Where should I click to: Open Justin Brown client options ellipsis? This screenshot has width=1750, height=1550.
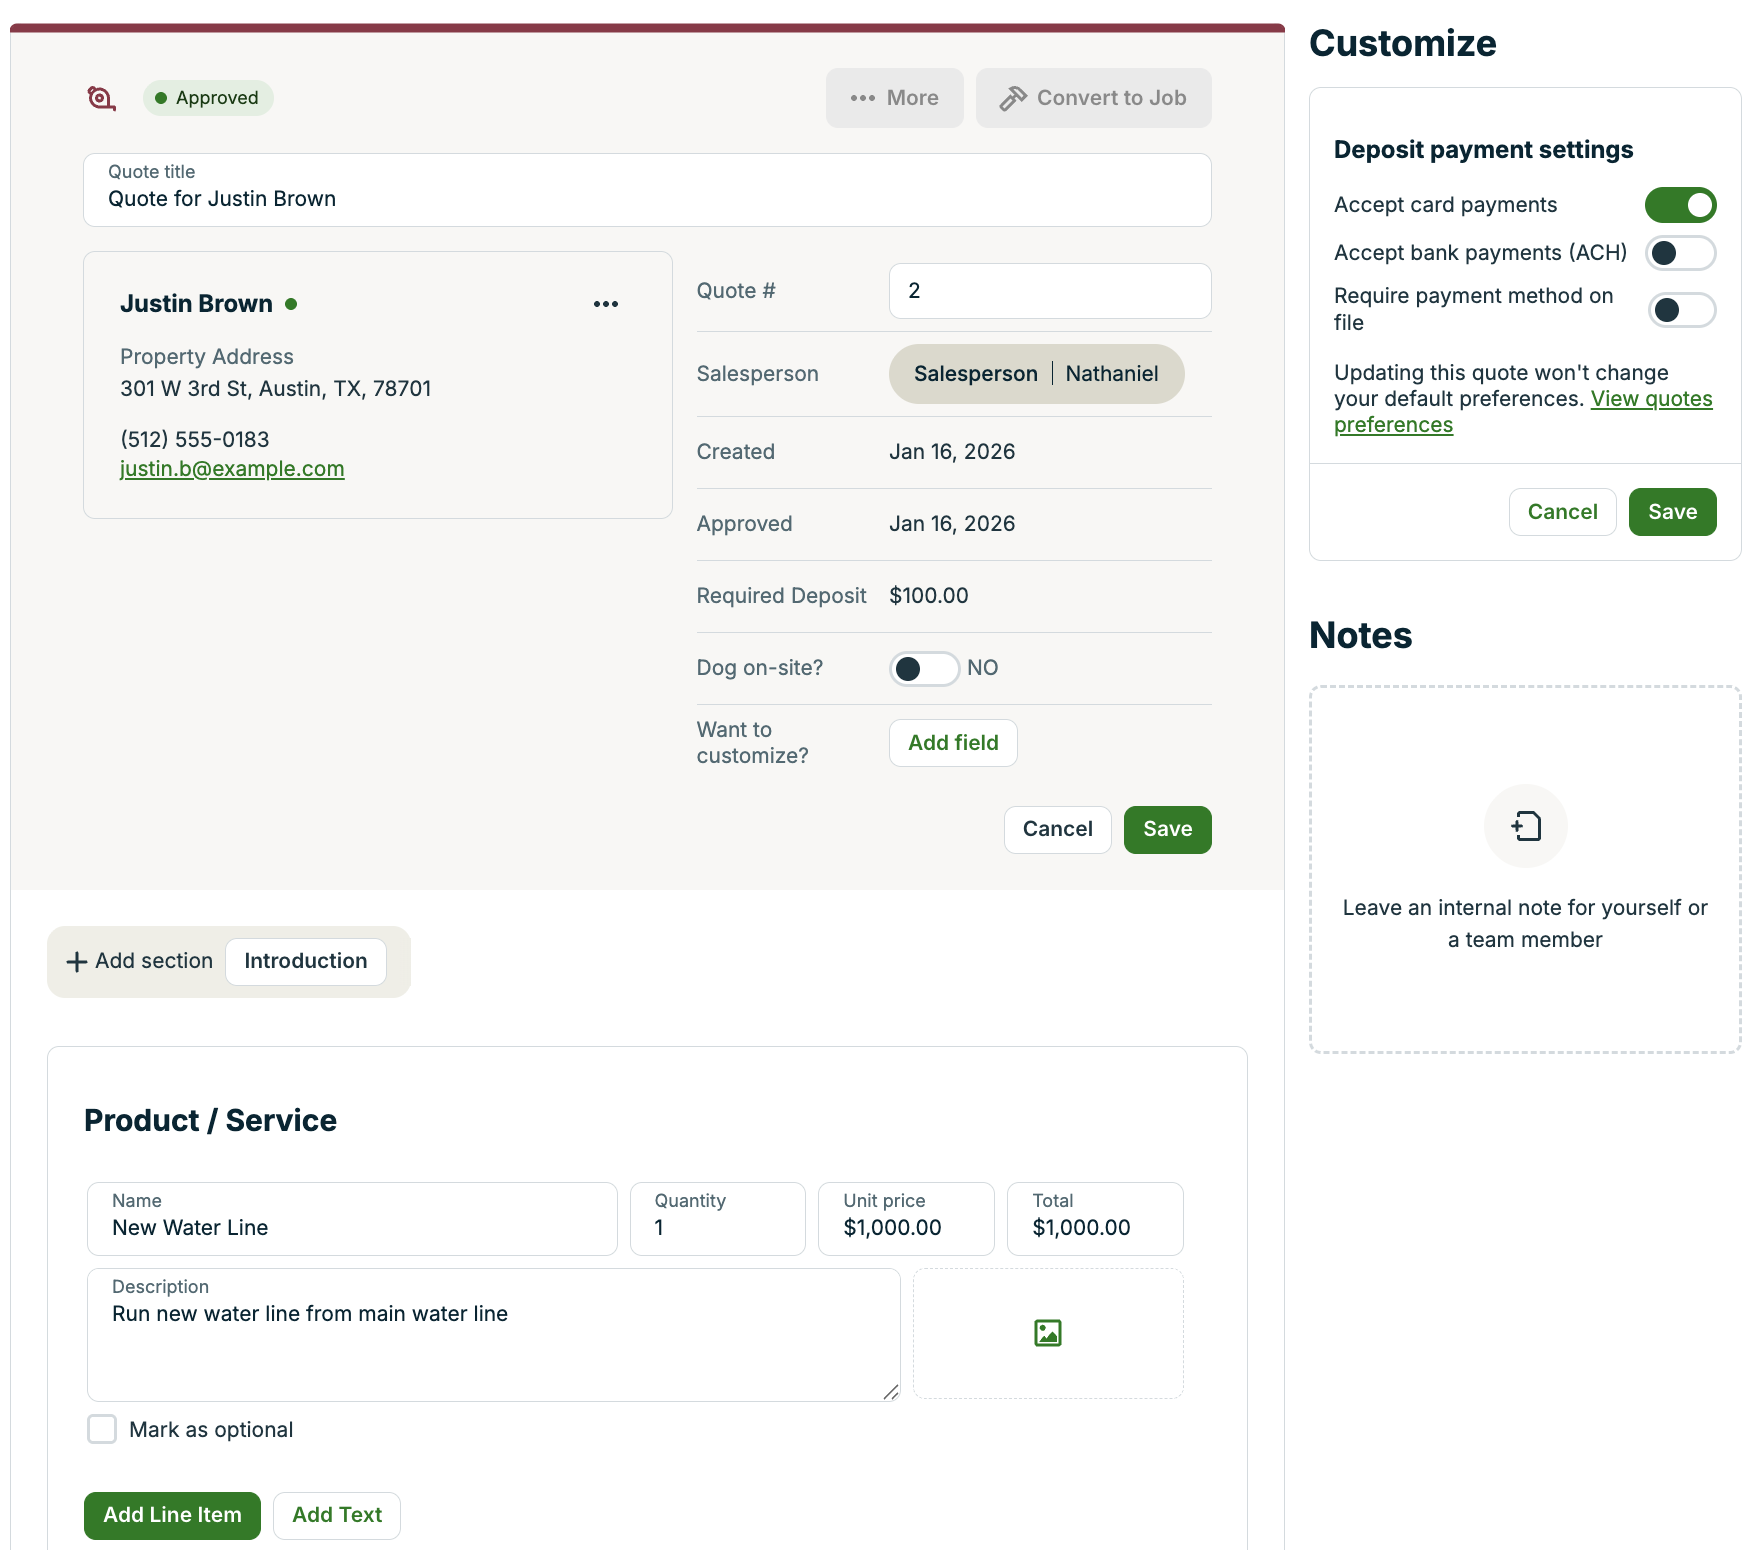[605, 304]
